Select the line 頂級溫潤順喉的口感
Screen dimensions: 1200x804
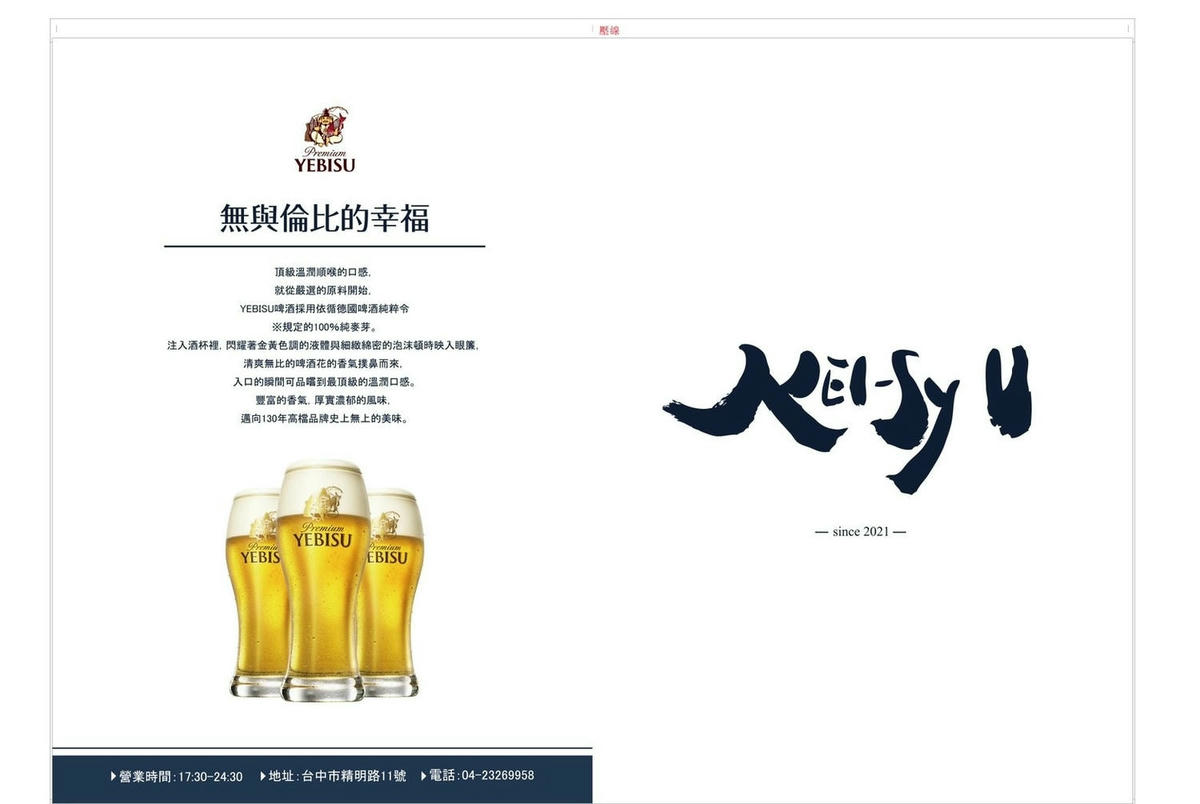click(324, 272)
